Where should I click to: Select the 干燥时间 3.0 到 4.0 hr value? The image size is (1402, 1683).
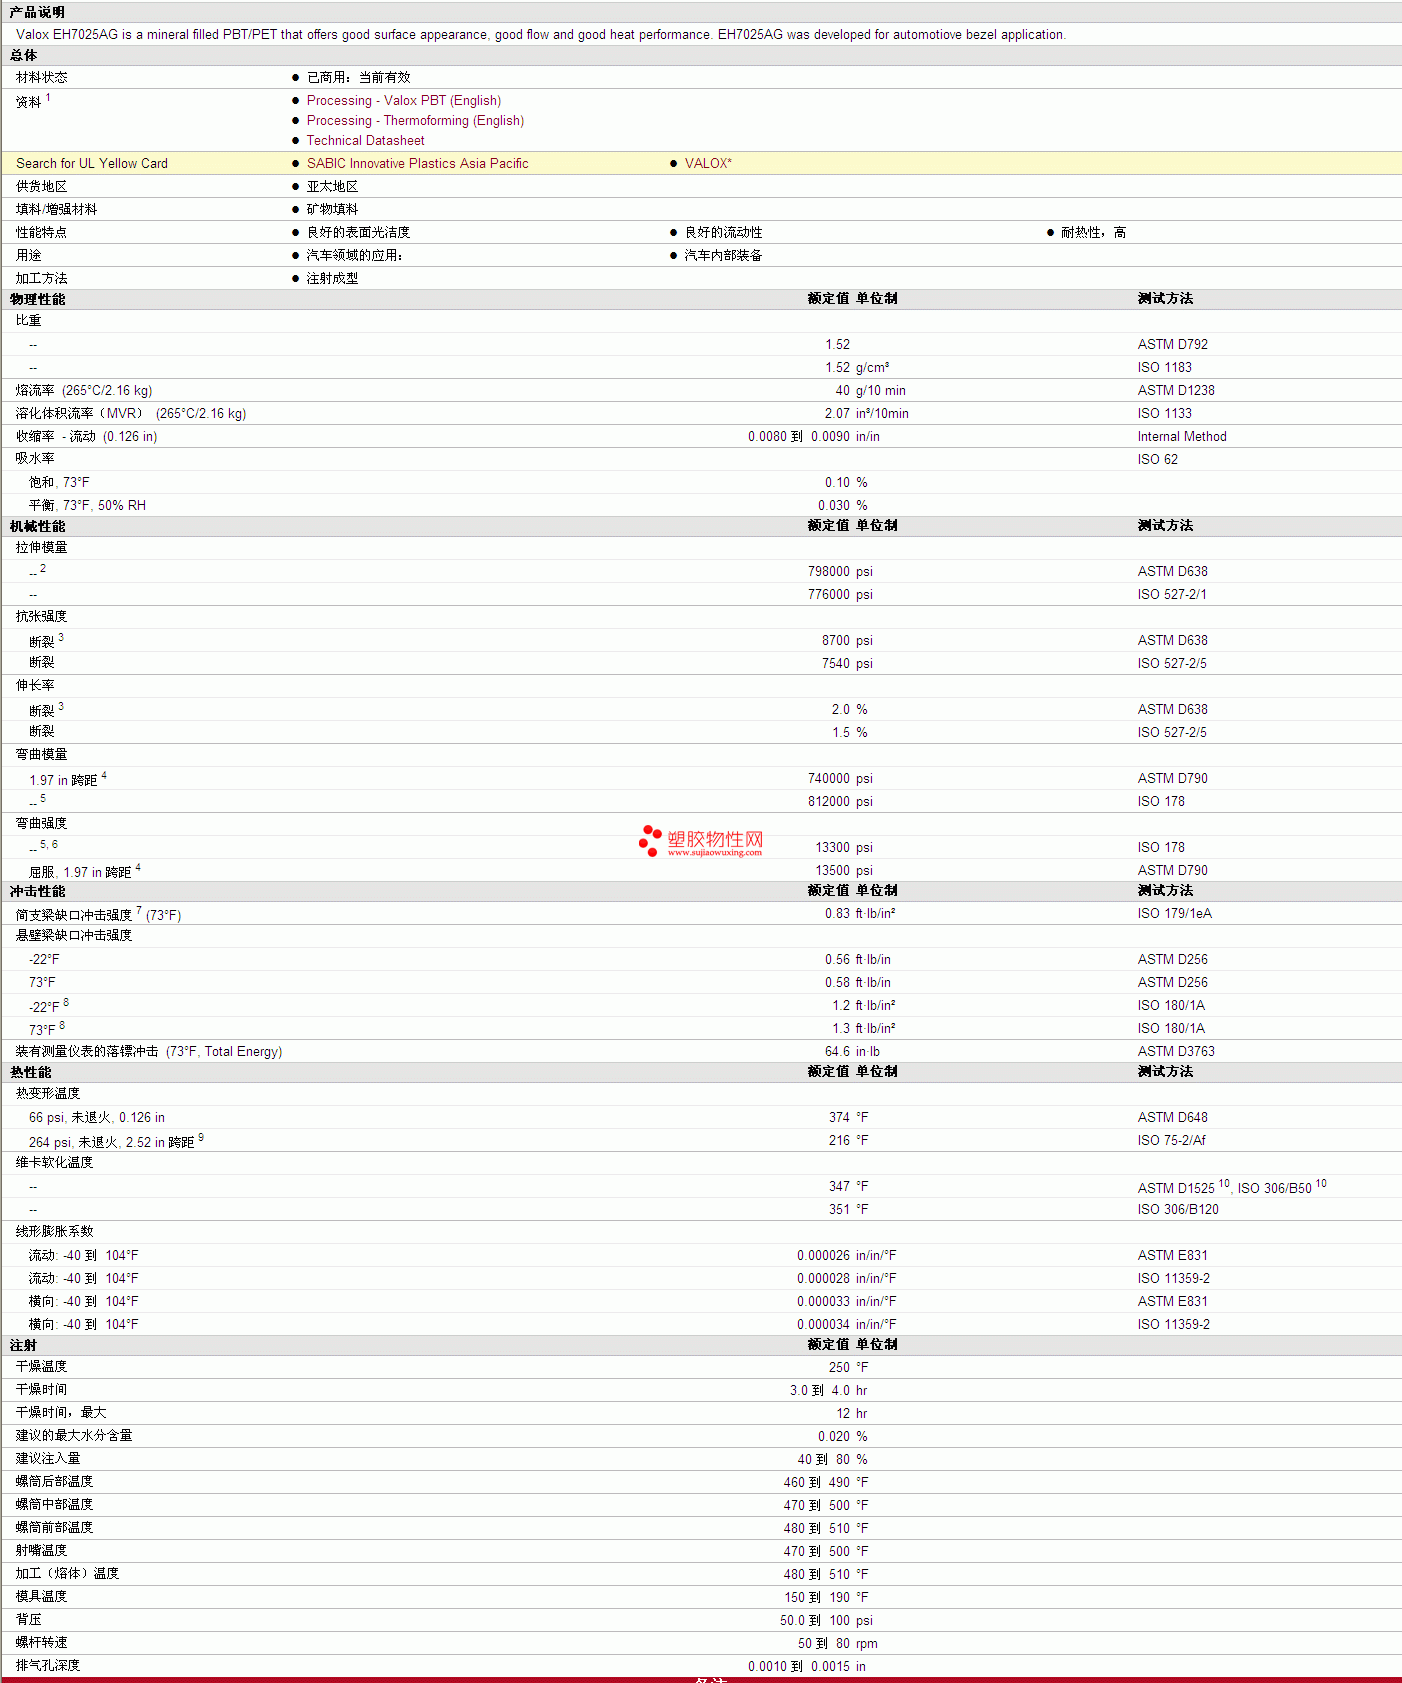(829, 1390)
